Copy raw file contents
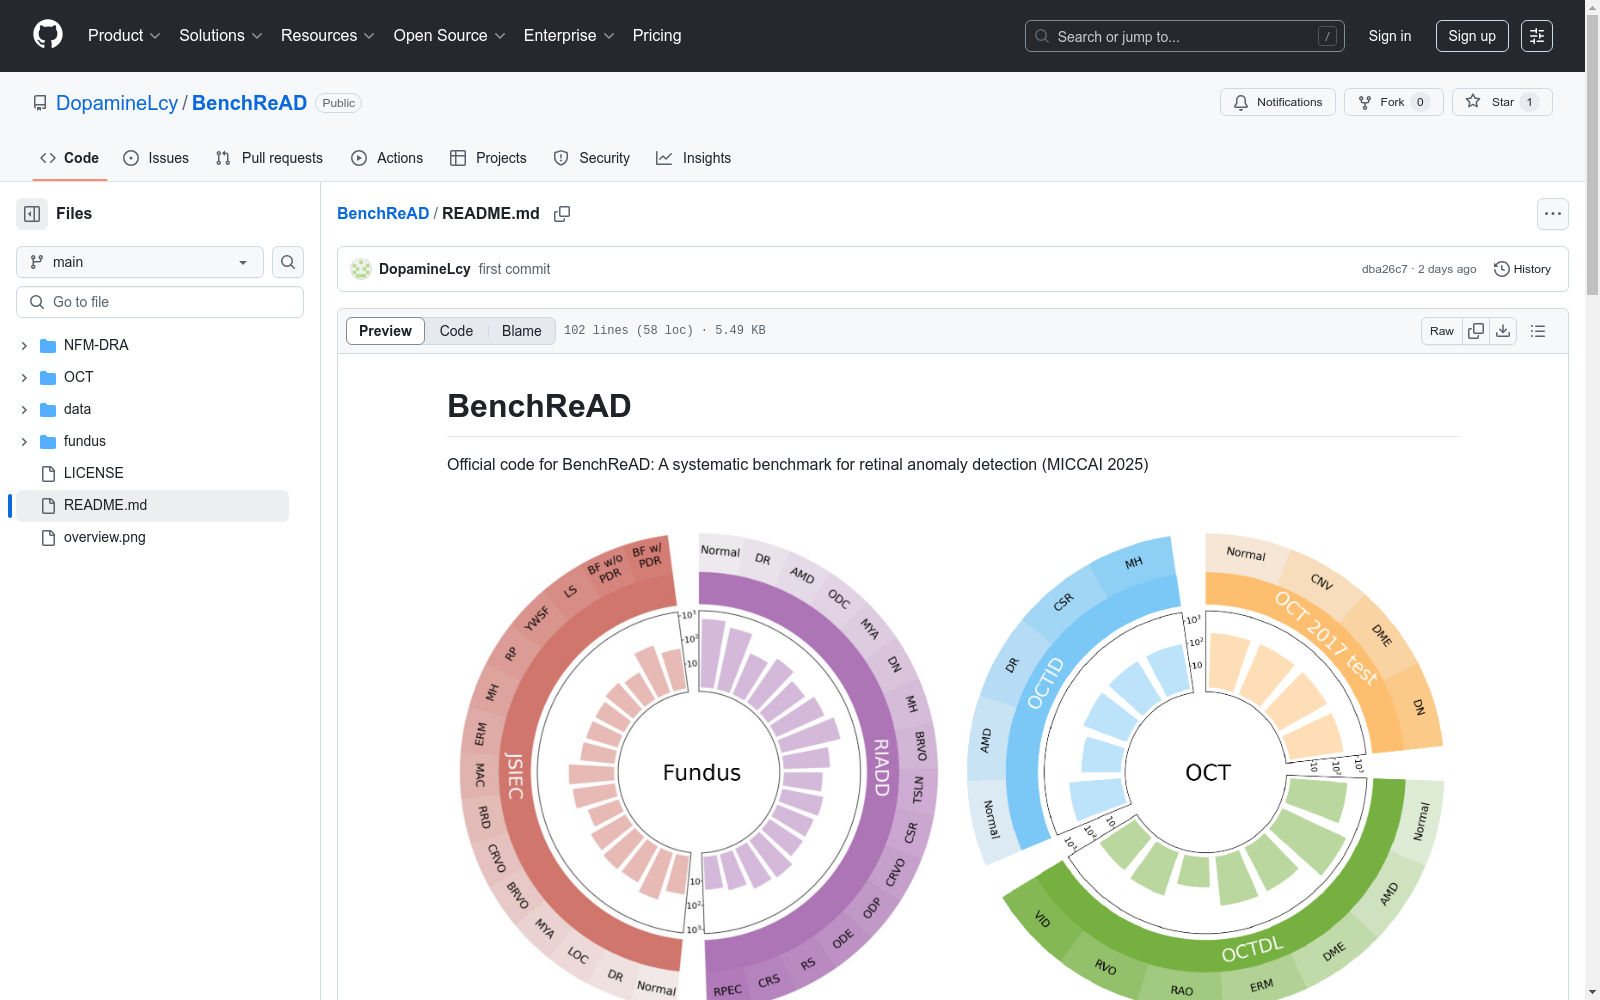Image resolution: width=1600 pixels, height=1000 pixels. [x=1476, y=331]
